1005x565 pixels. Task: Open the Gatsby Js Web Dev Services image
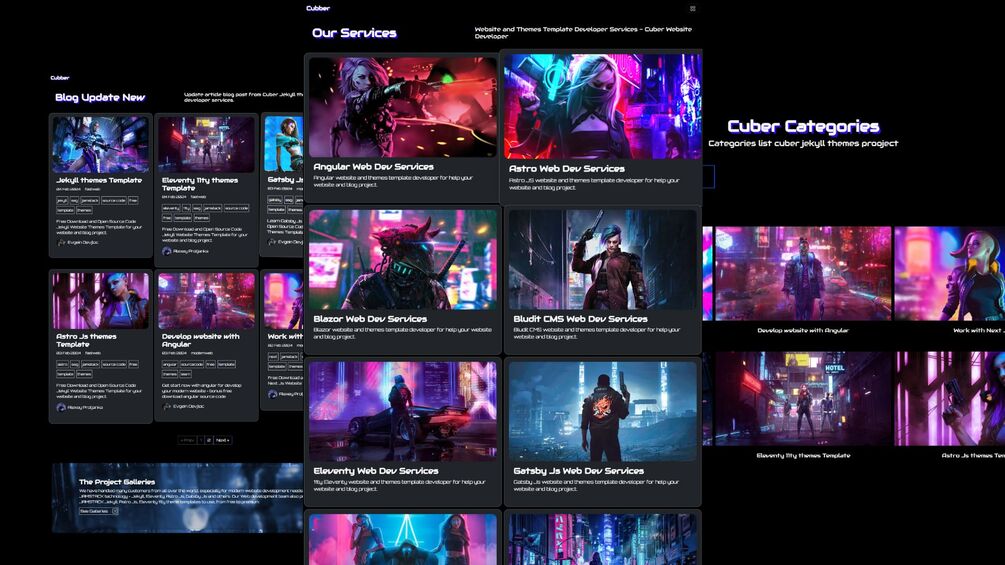(602, 411)
